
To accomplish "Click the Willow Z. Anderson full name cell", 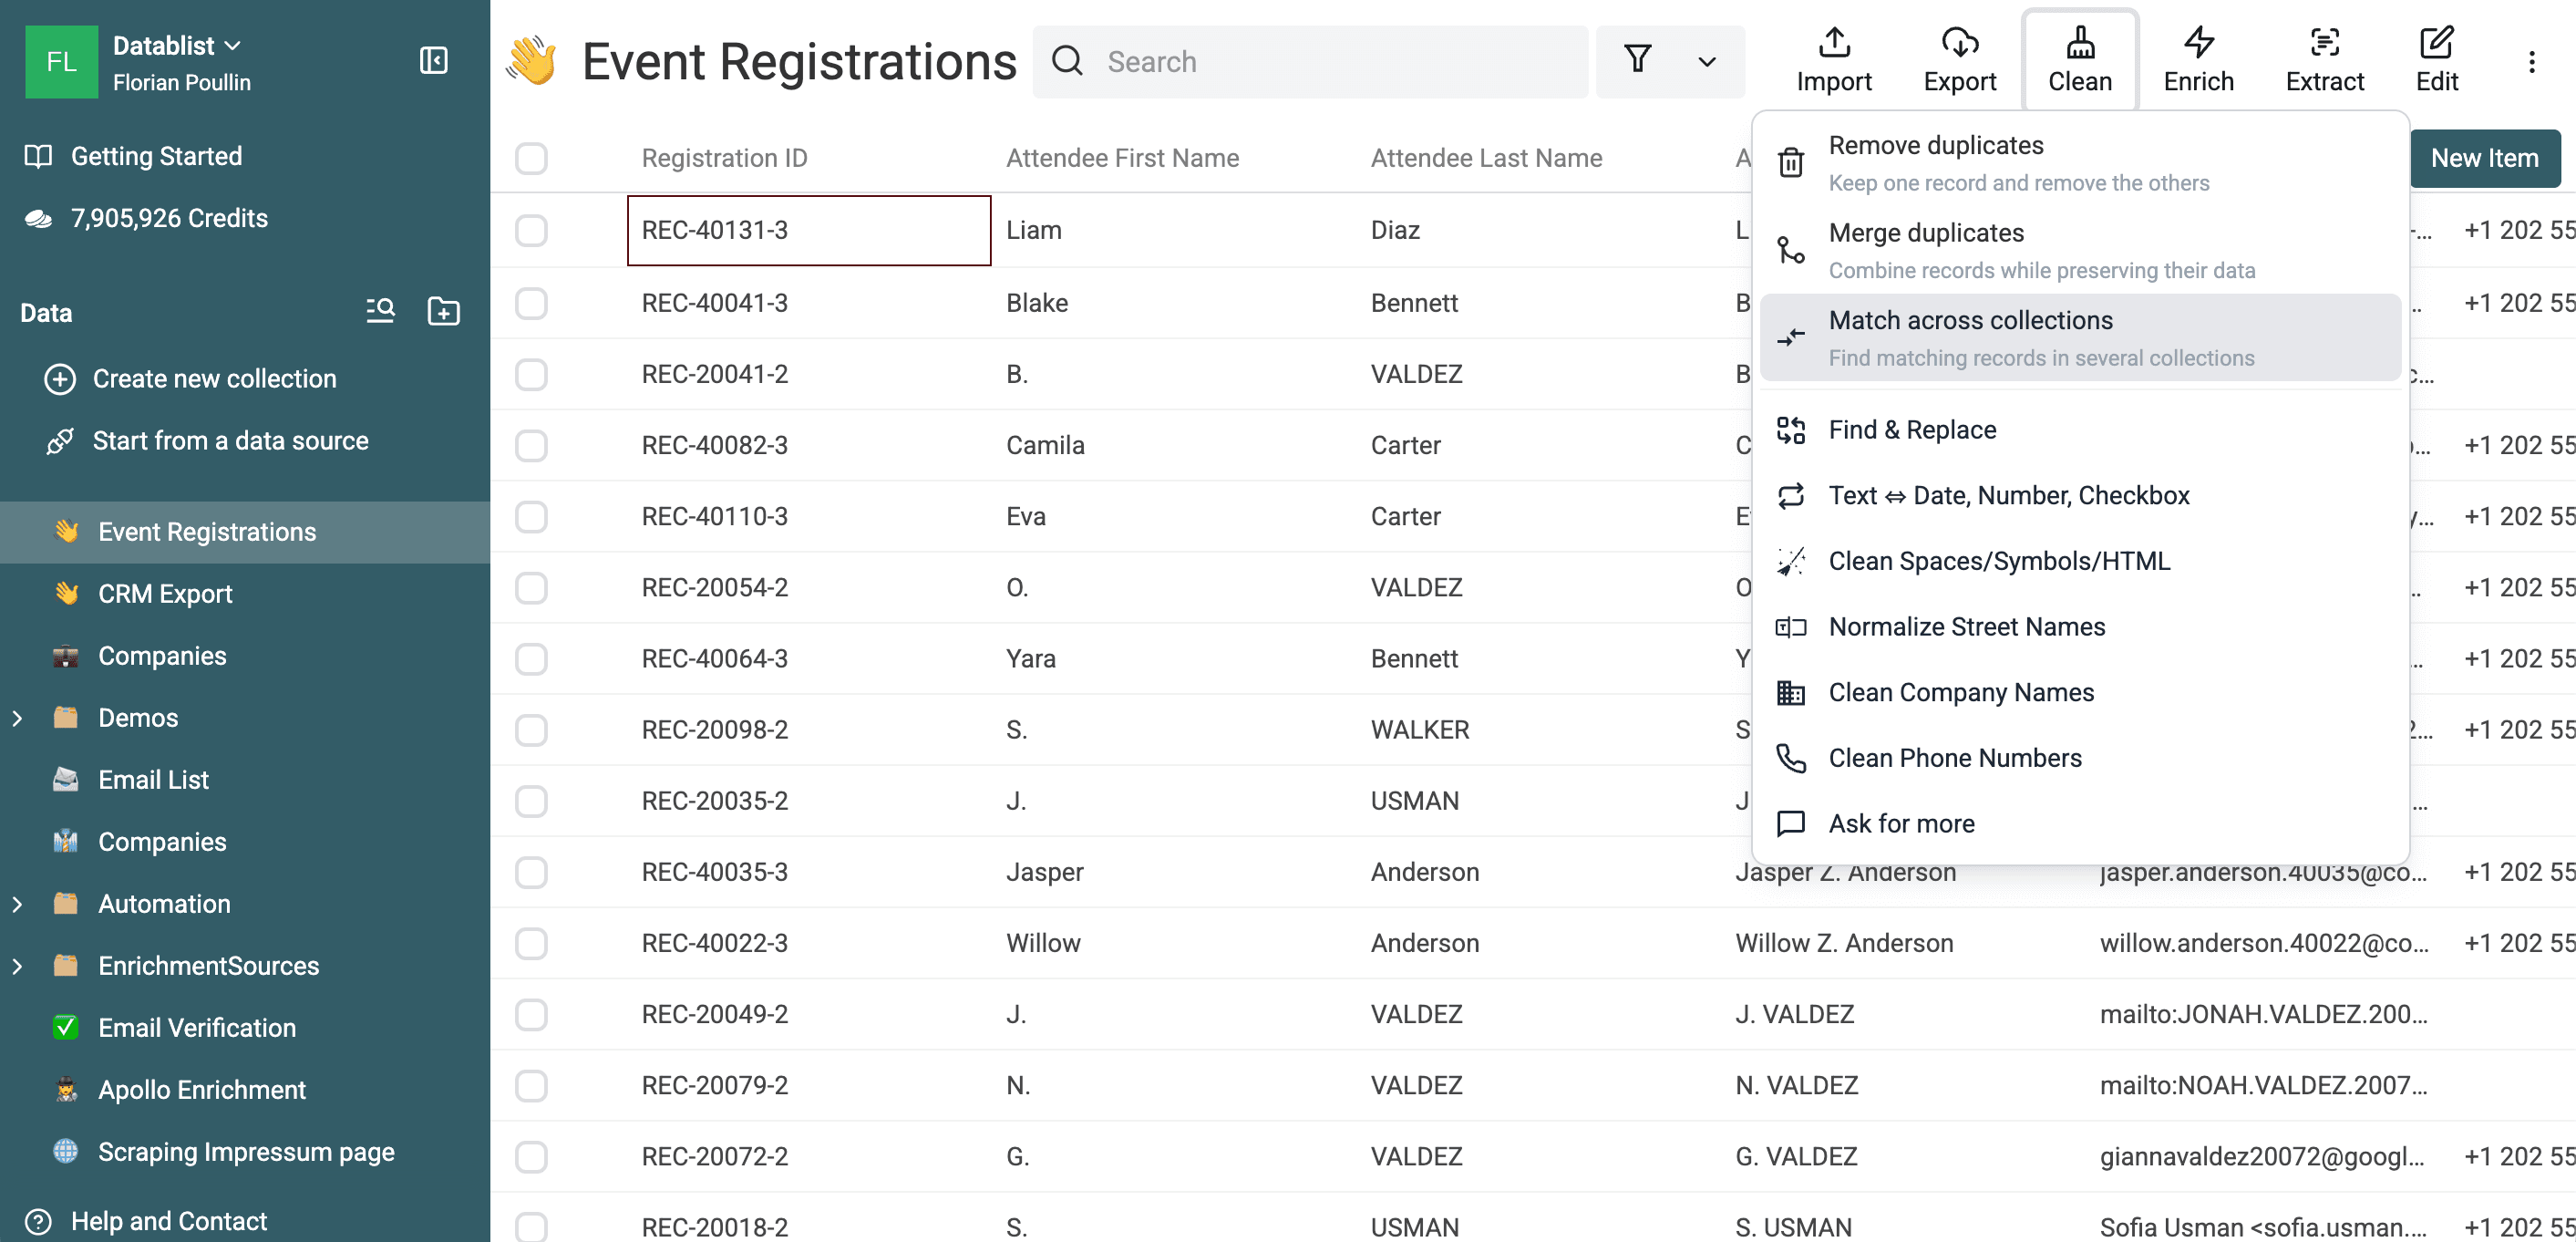I will (x=1903, y=943).
